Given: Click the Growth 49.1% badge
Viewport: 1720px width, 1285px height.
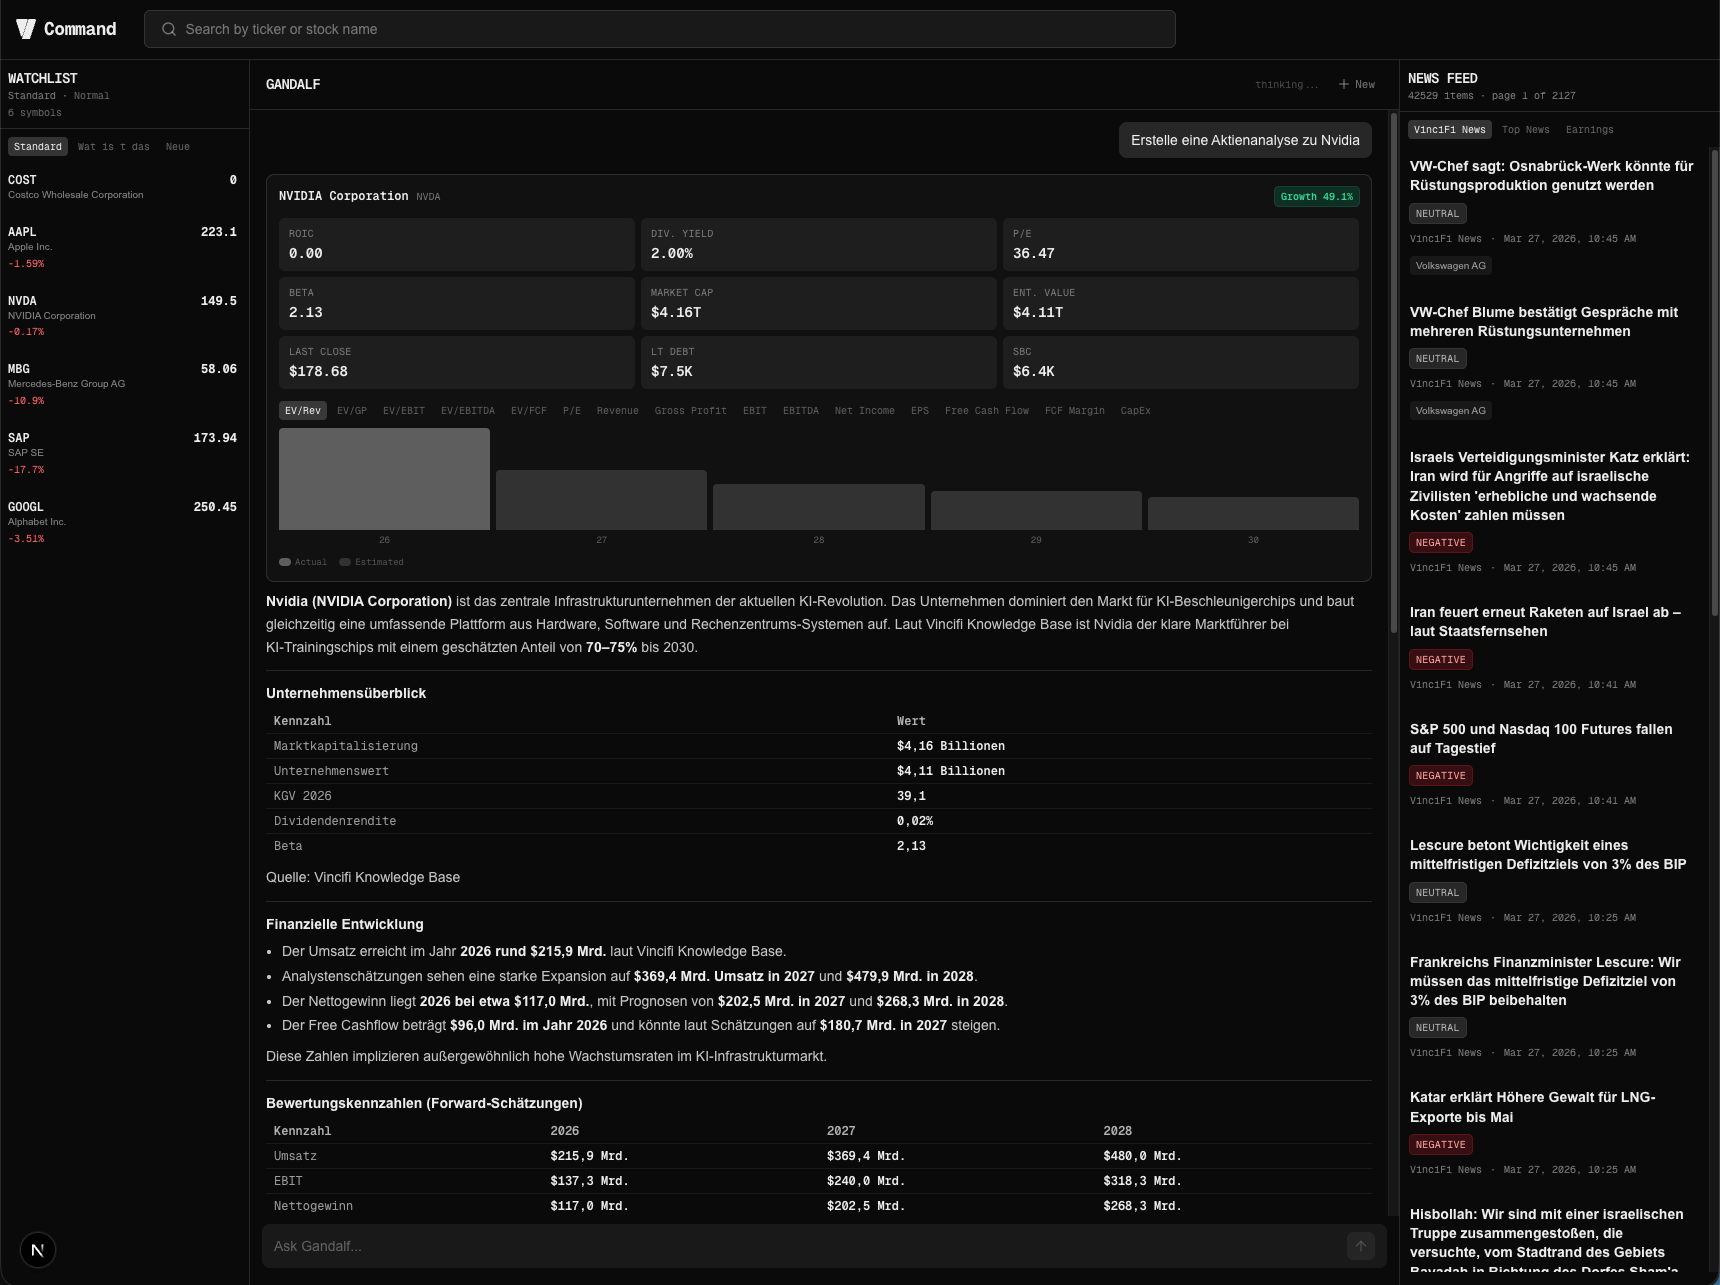Looking at the screenshot, I should 1317,196.
